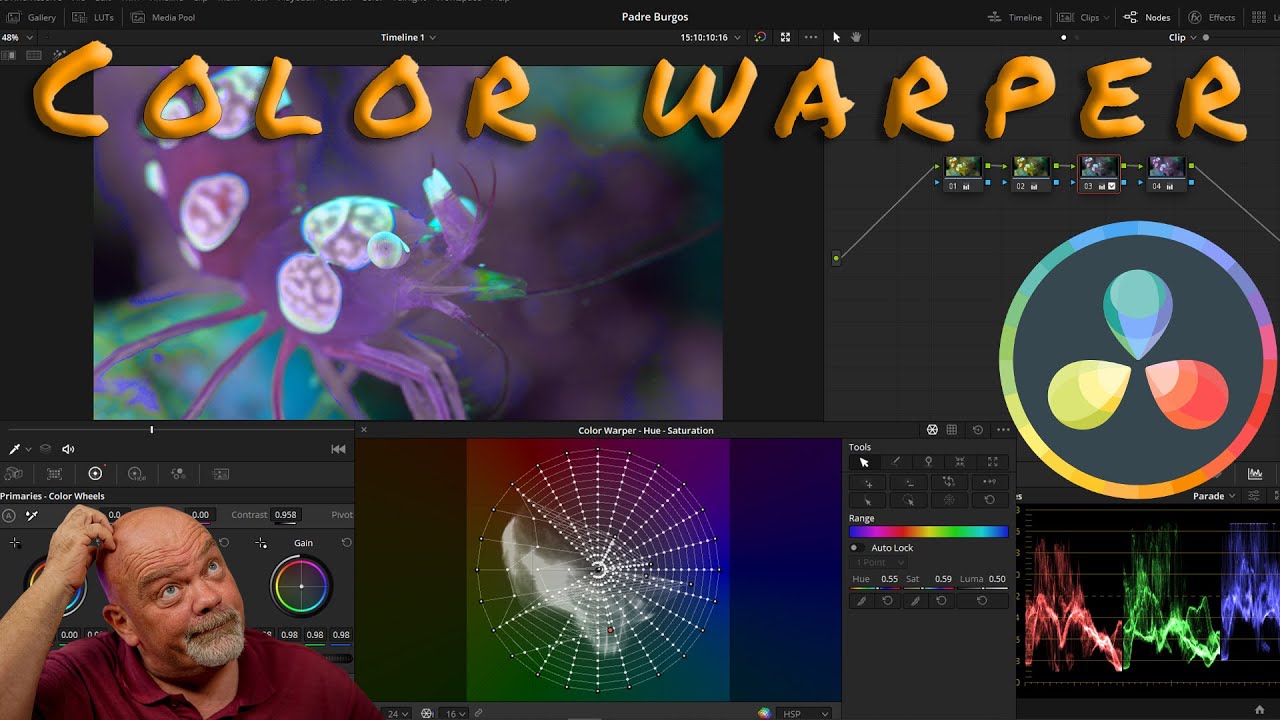Open the Gallery panel
Viewport: 1280px width, 720px height.
32,18
